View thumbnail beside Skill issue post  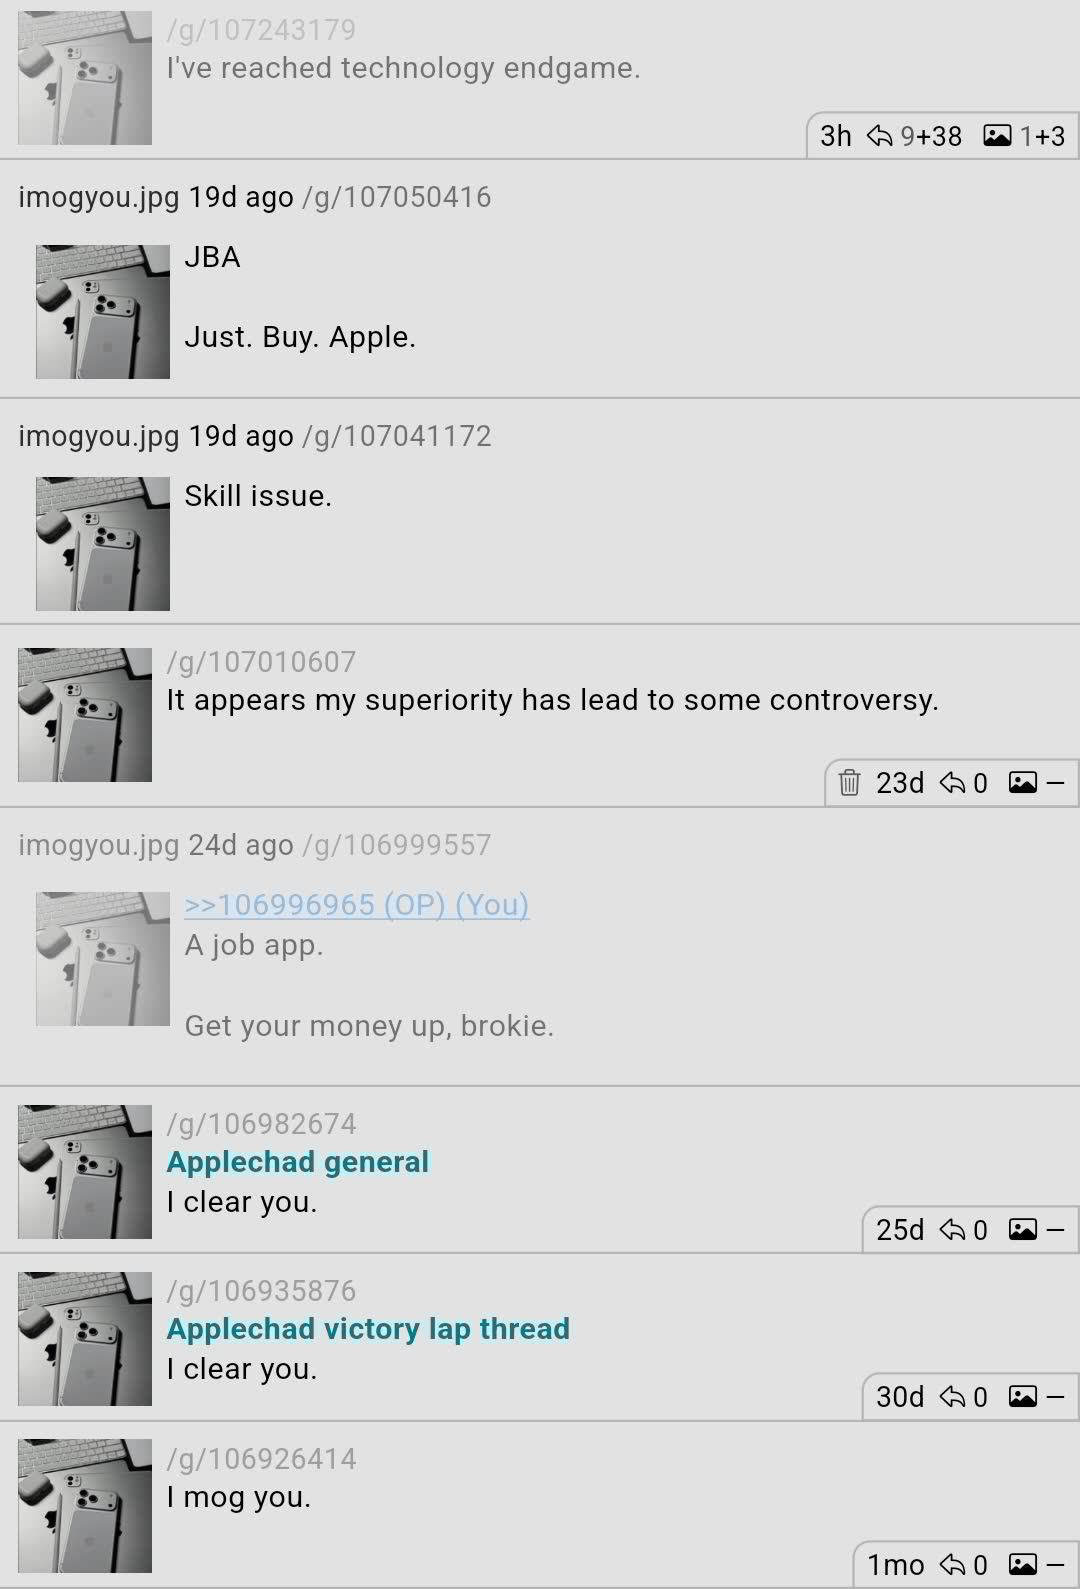pos(103,544)
